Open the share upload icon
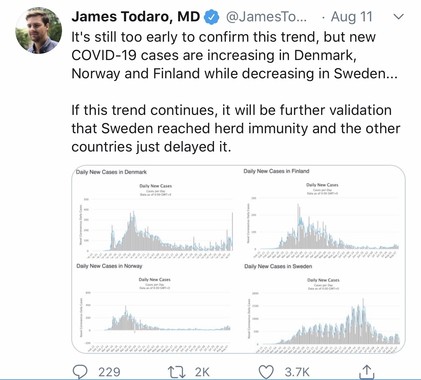Screen dimensions: 421x380 (366, 371)
